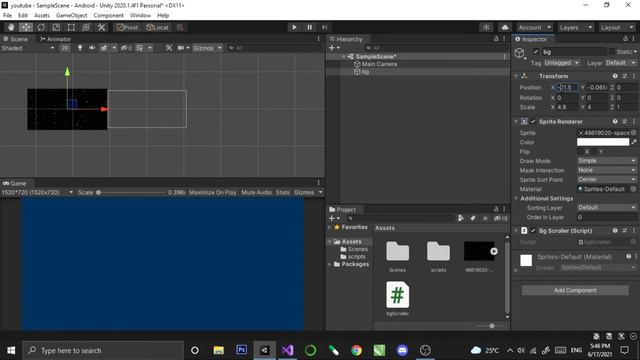Pick sprite with object selector circle
The width and height of the screenshot is (640, 360).
tap(633, 133)
